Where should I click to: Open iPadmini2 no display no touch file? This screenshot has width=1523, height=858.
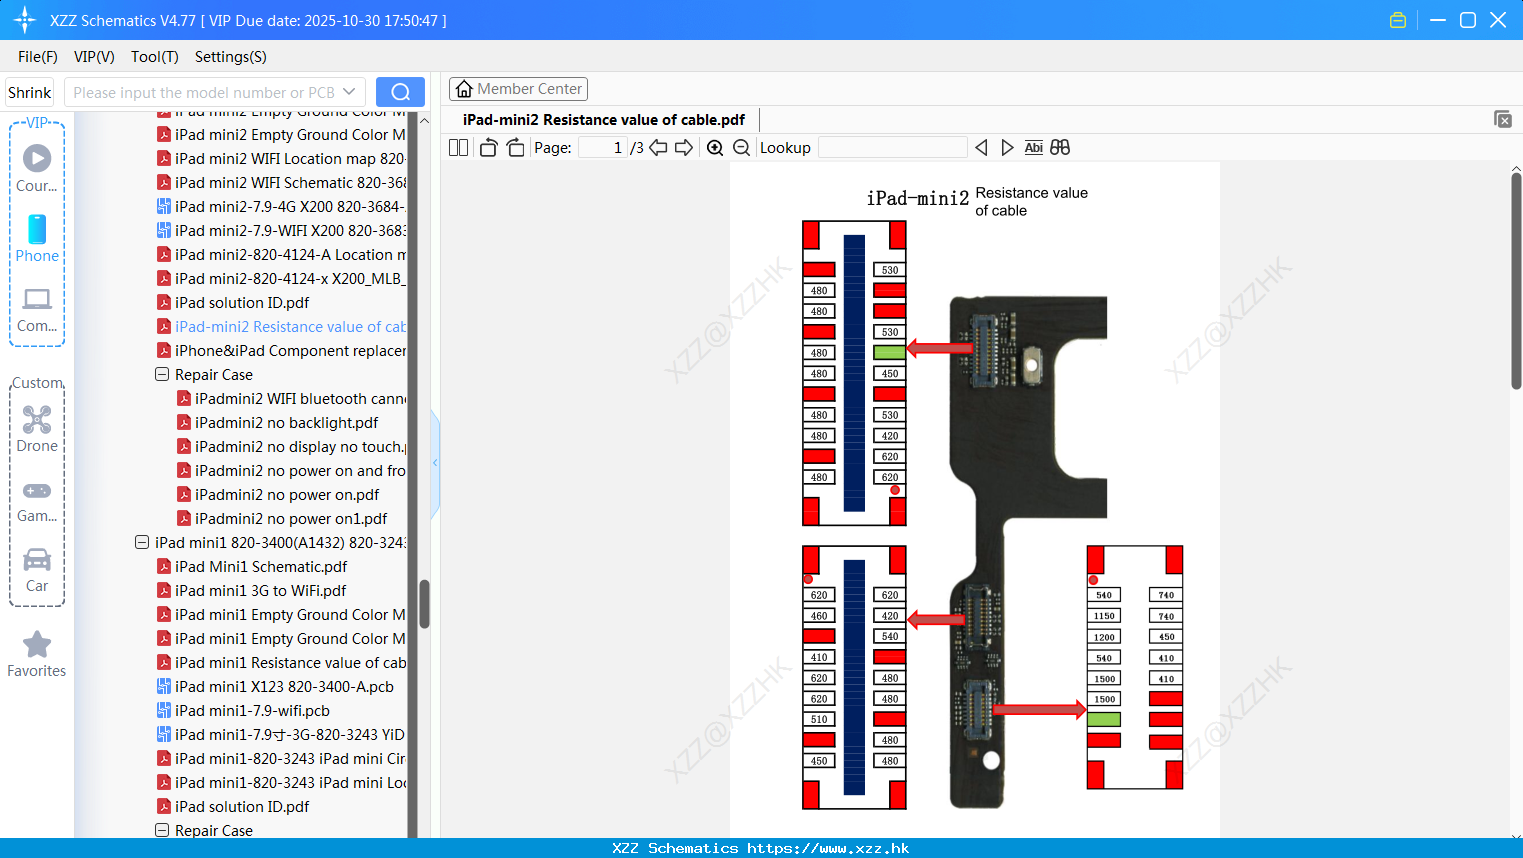pyautogui.click(x=291, y=446)
